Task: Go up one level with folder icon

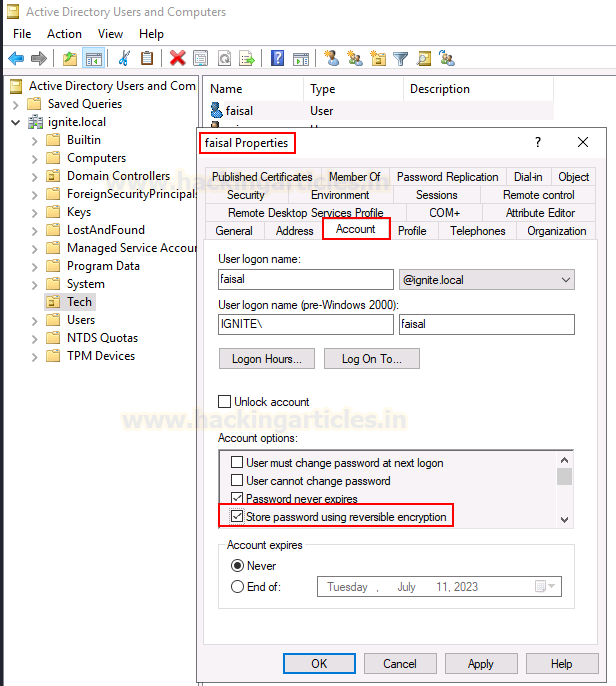Action: coord(70,58)
